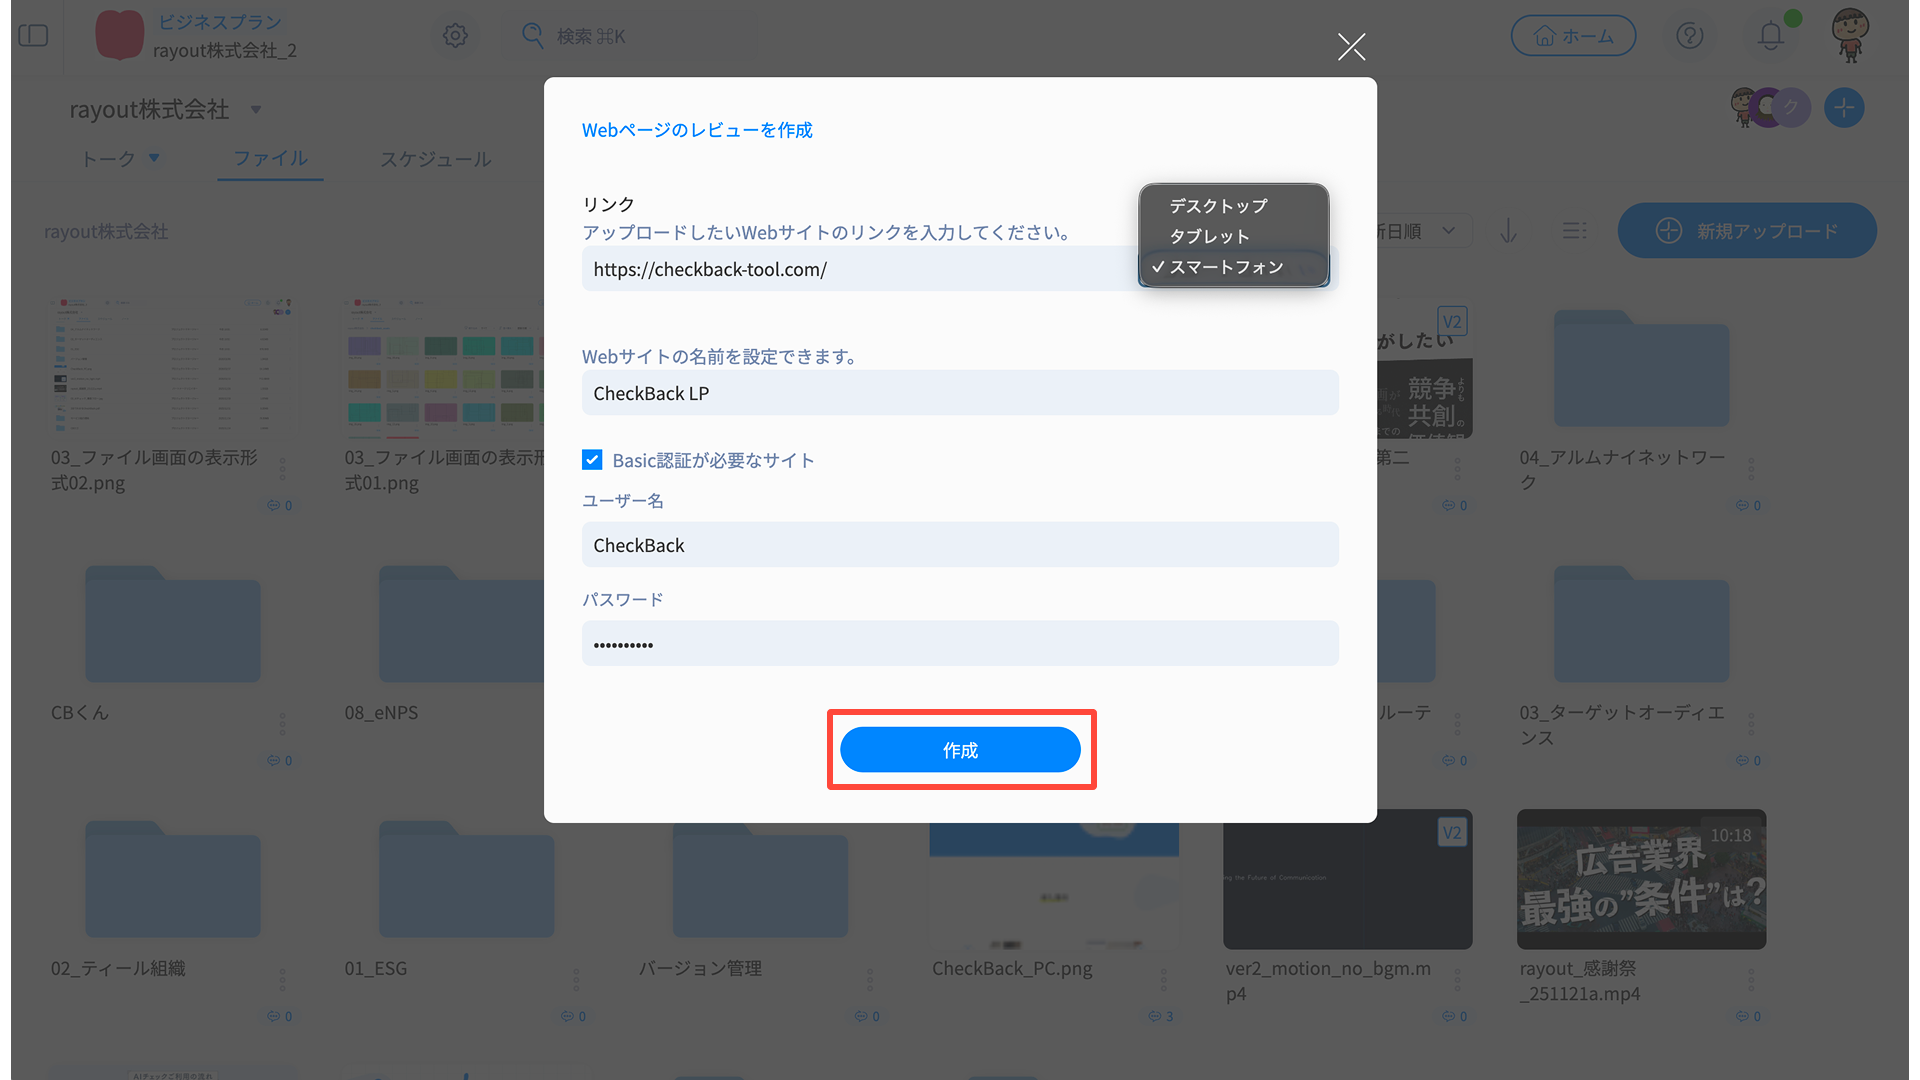Expand rayout株式会社 workspace dropdown arrow
Viewport: 1920px width, 1080px height.
coord(256,110)
